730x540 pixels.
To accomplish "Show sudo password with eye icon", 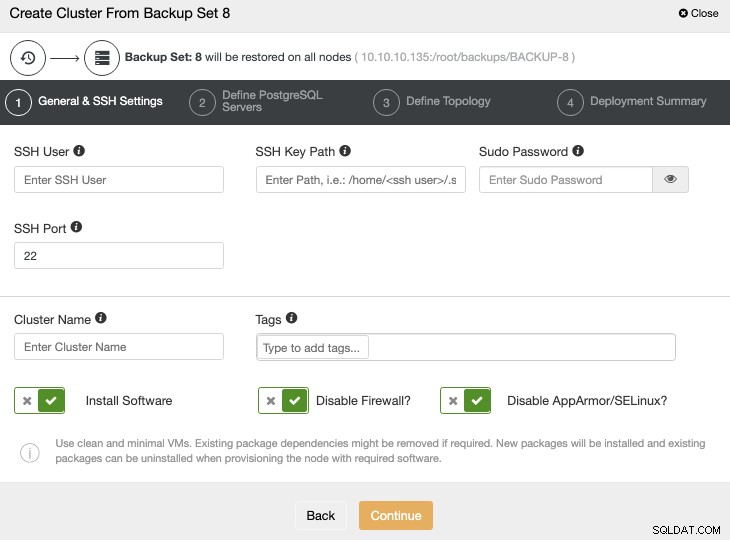I will (670, 180).
